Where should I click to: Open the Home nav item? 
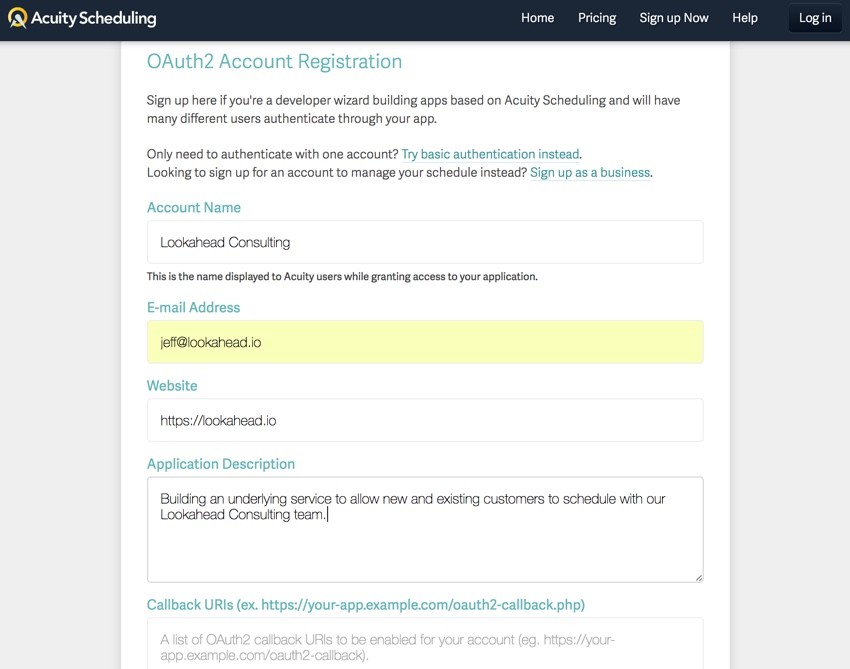pos(537,18)
